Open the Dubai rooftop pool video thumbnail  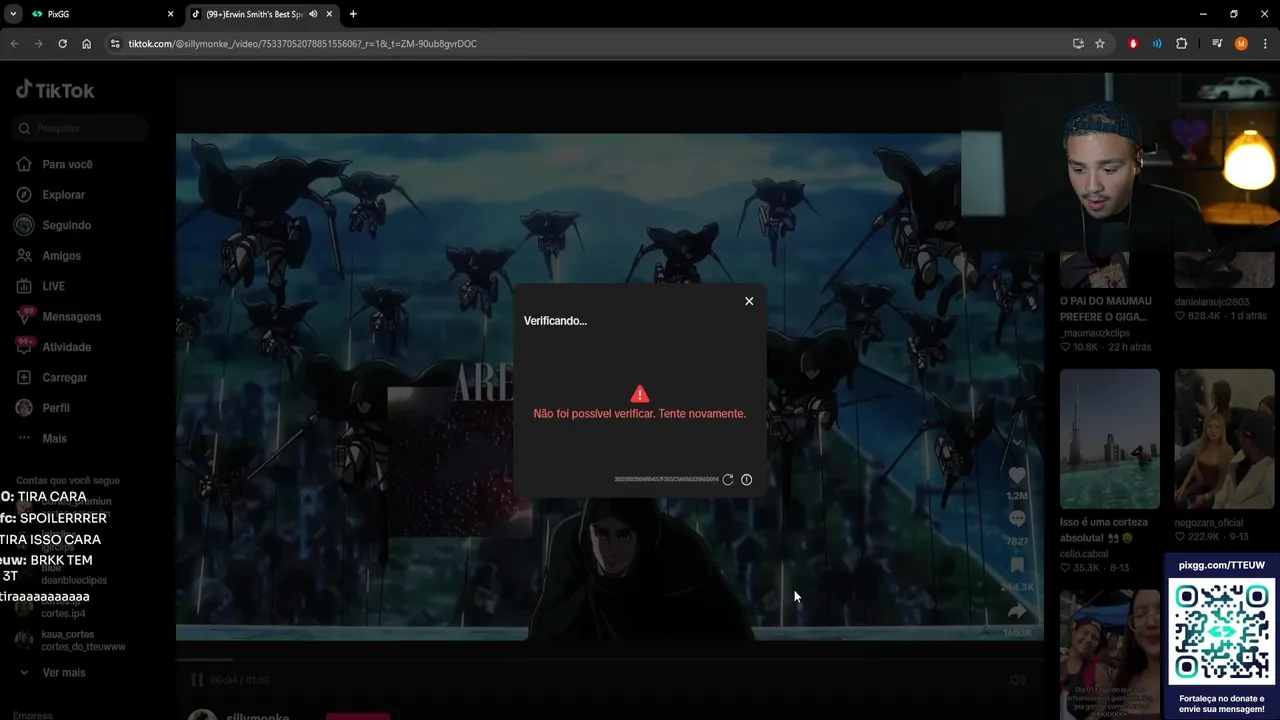point(1110,439)
